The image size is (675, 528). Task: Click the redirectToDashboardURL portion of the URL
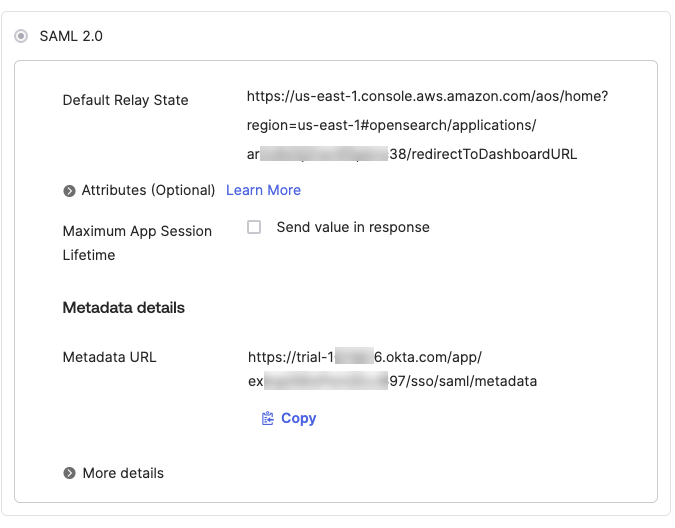point(492,154)
